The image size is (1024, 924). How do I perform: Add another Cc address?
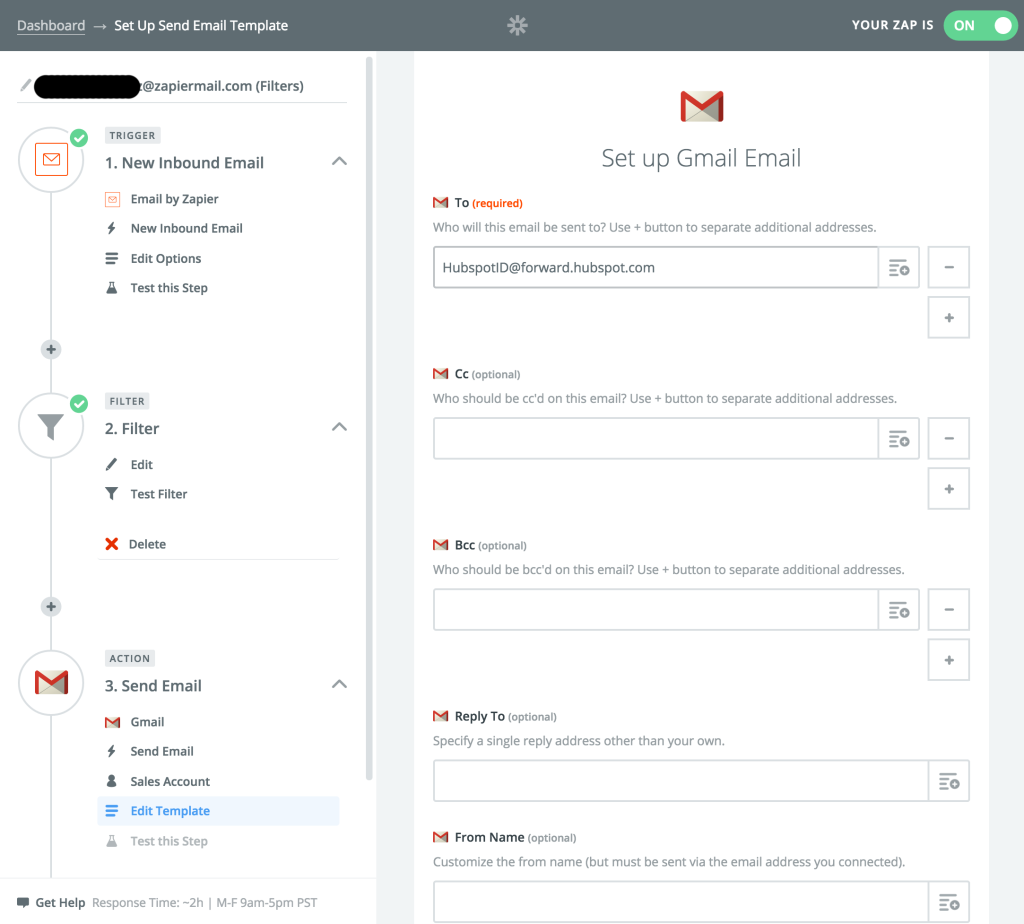[948, 488]
